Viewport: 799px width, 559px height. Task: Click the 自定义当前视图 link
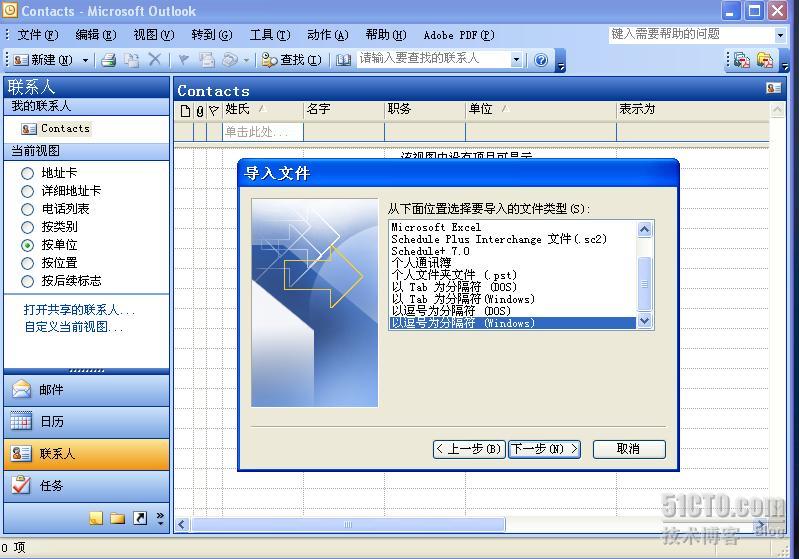click(74, 327)
